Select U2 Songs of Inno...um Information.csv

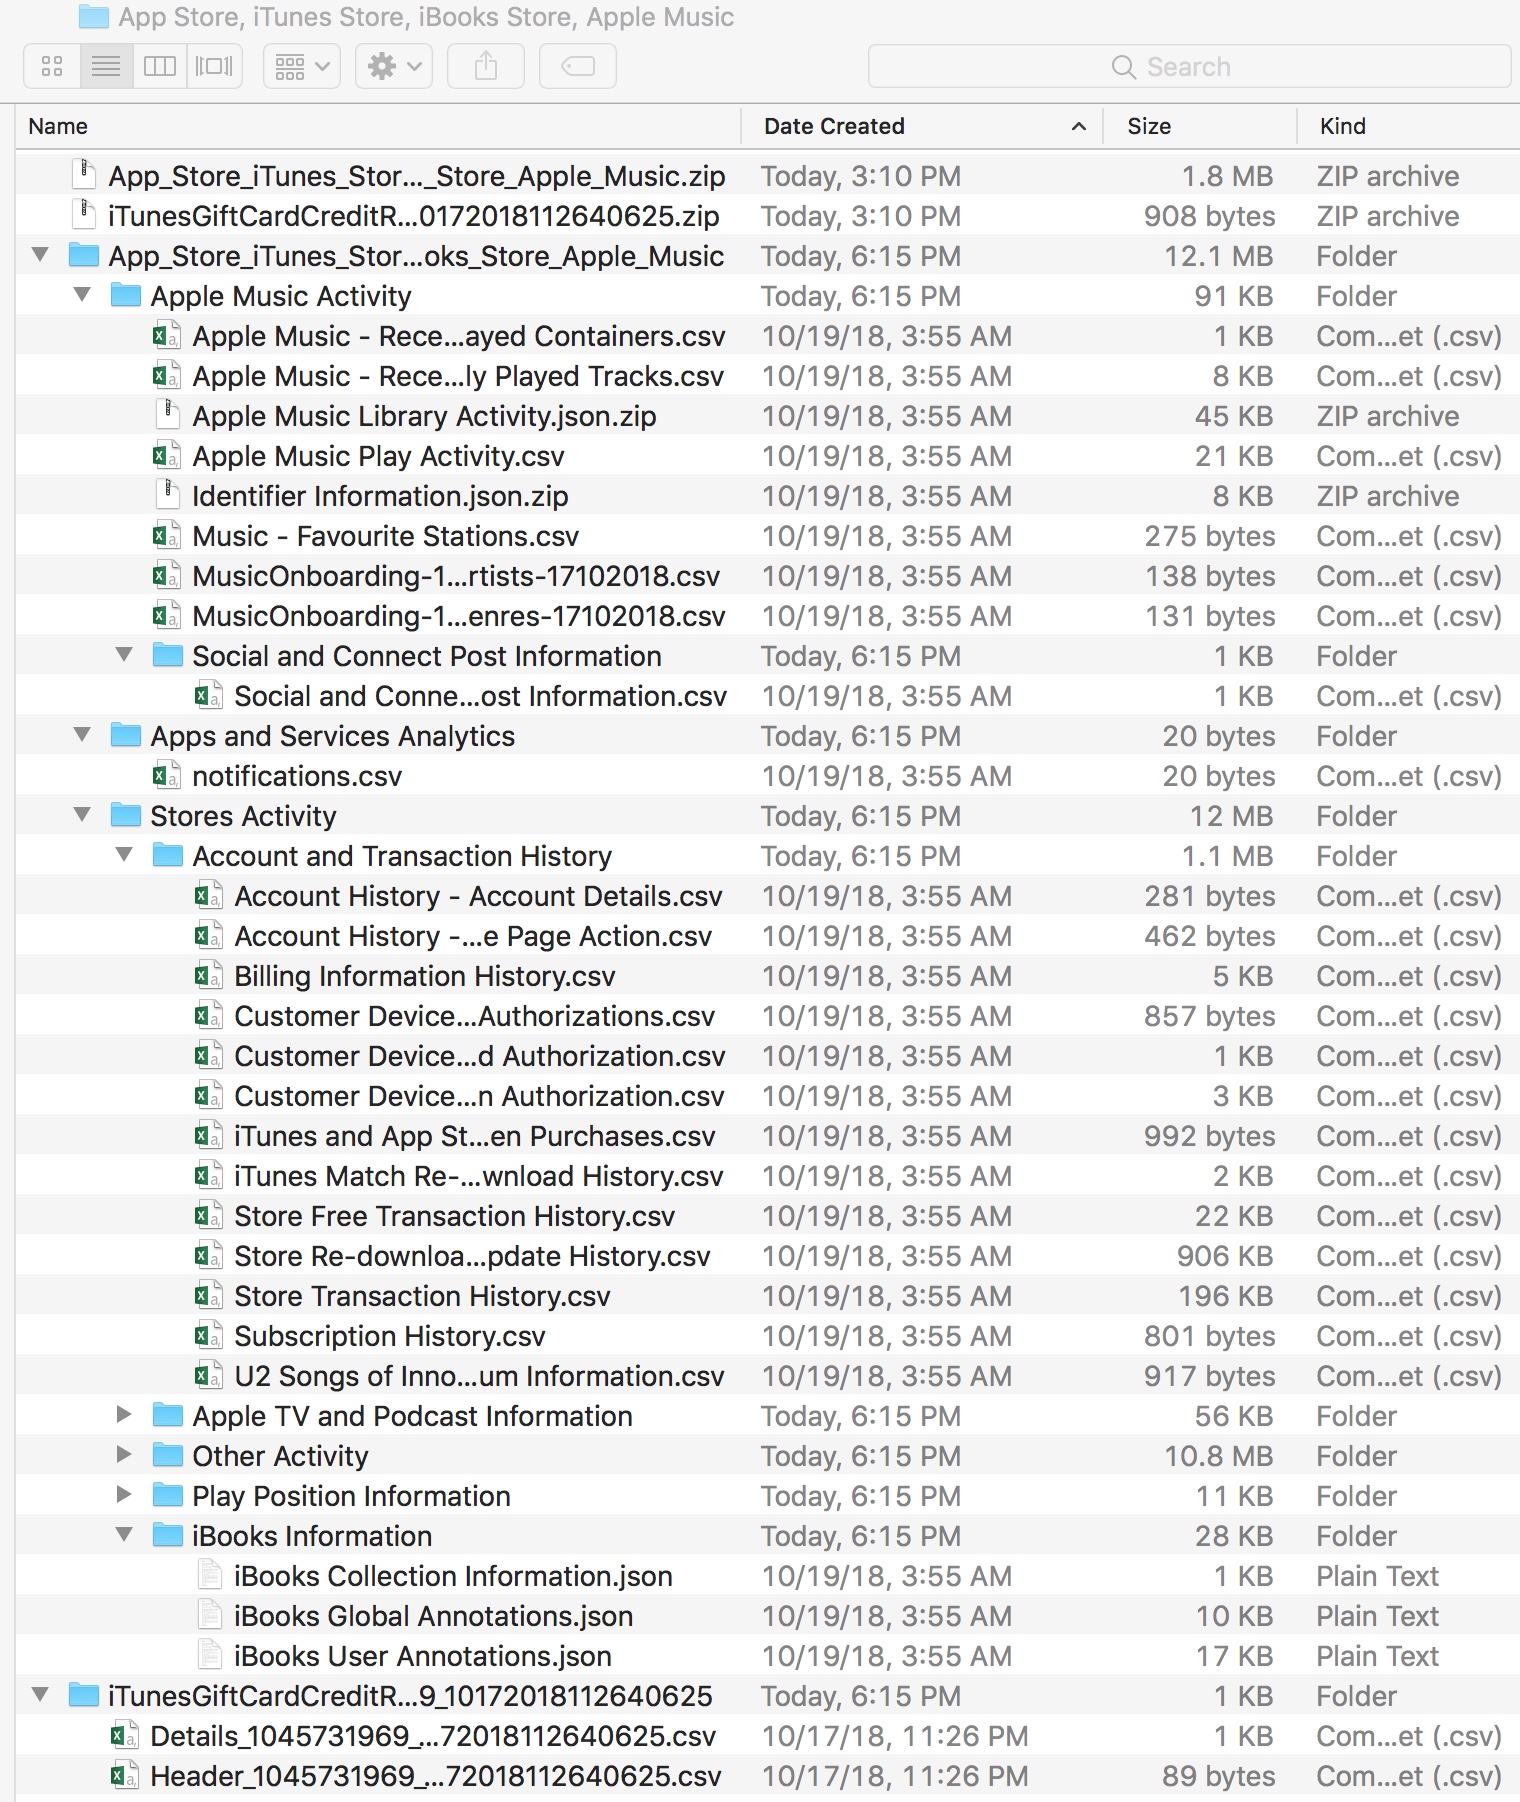click(x=479, y=1376)
